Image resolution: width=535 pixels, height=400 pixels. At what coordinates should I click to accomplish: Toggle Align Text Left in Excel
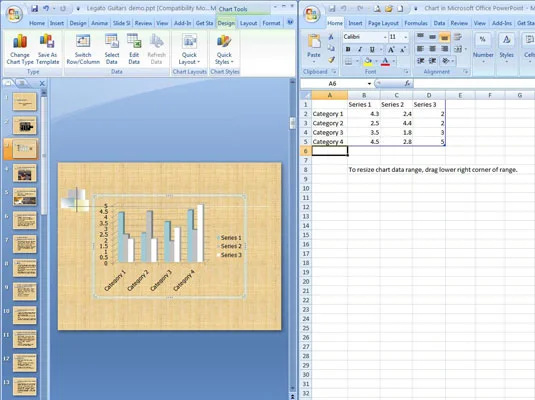click(x=420, y=49)
